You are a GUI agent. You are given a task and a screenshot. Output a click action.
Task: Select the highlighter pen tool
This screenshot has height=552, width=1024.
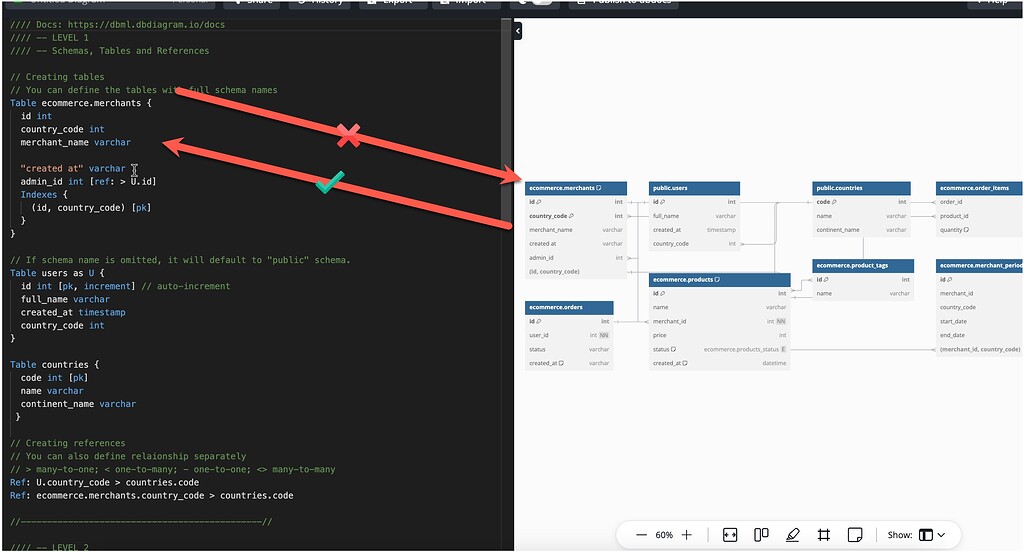click(x=793, y=535)
